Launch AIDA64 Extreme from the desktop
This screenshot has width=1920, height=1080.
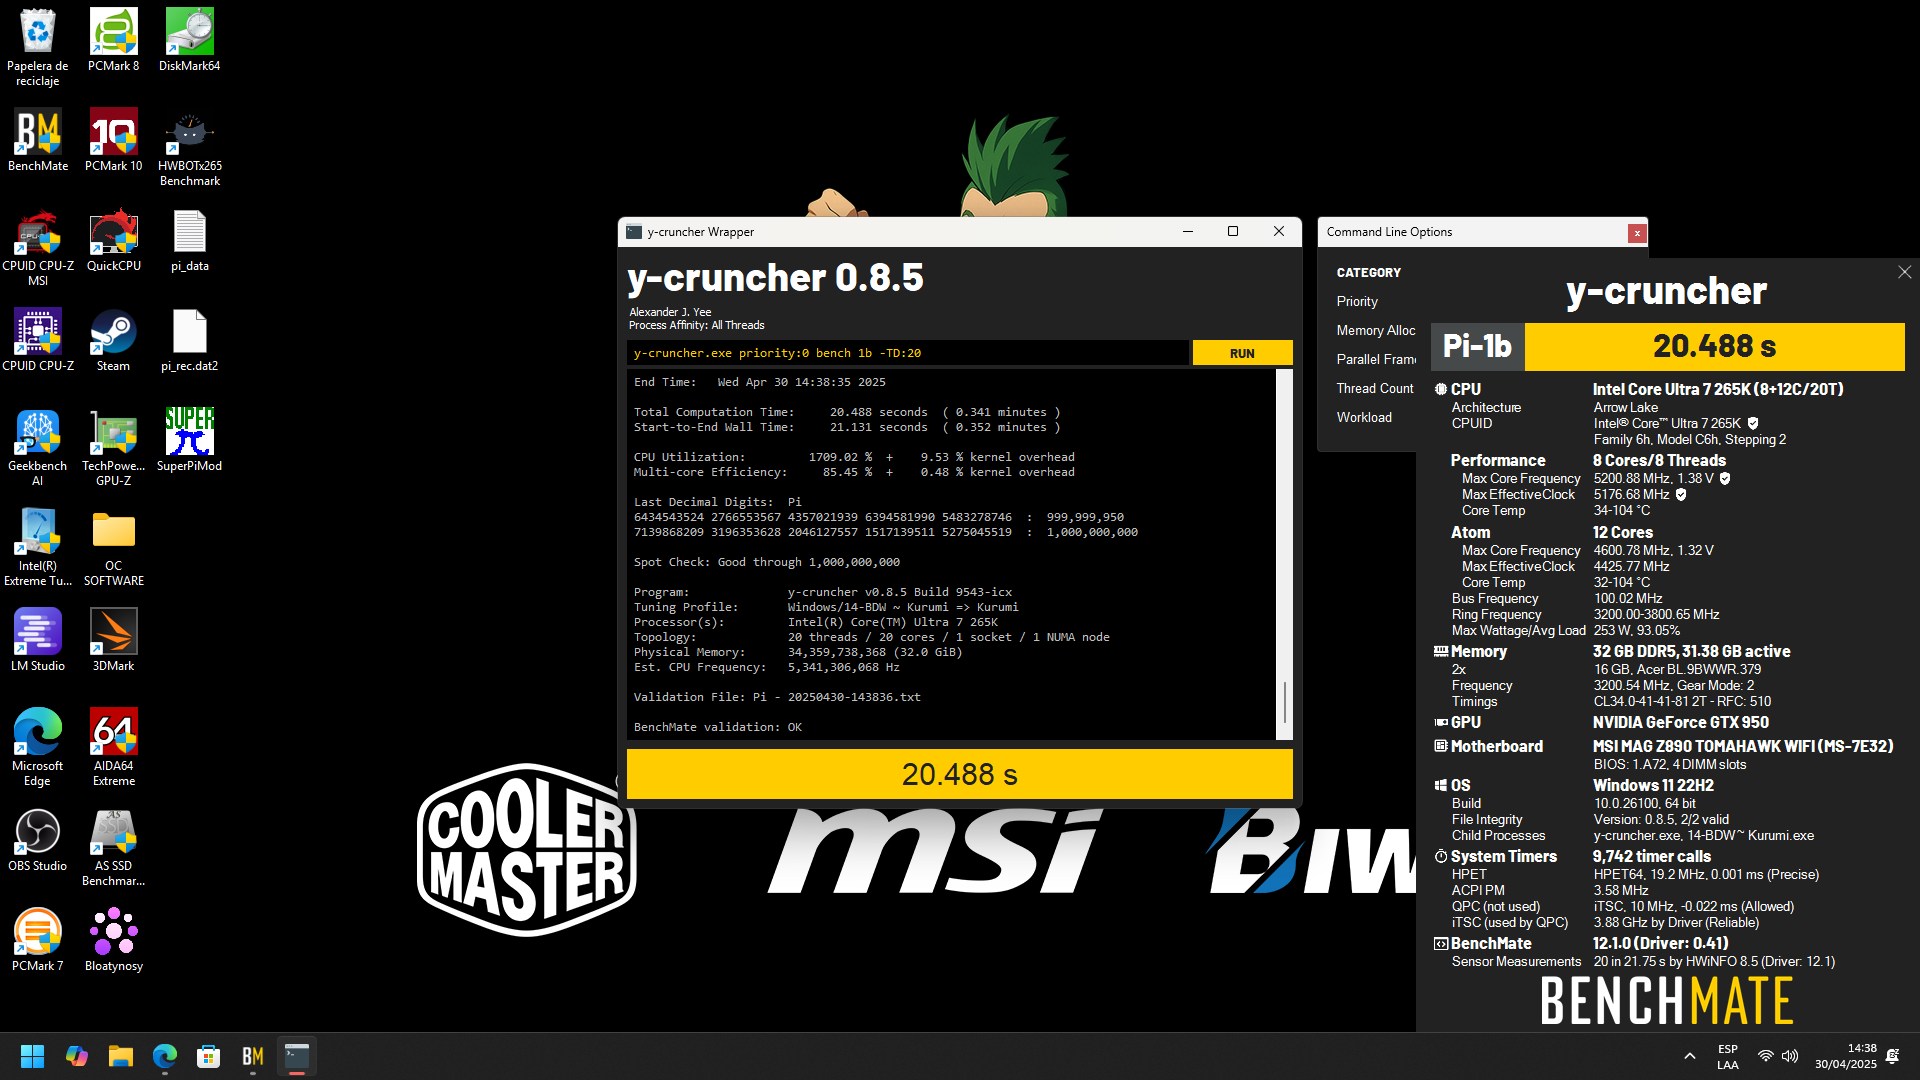[113, 747]
